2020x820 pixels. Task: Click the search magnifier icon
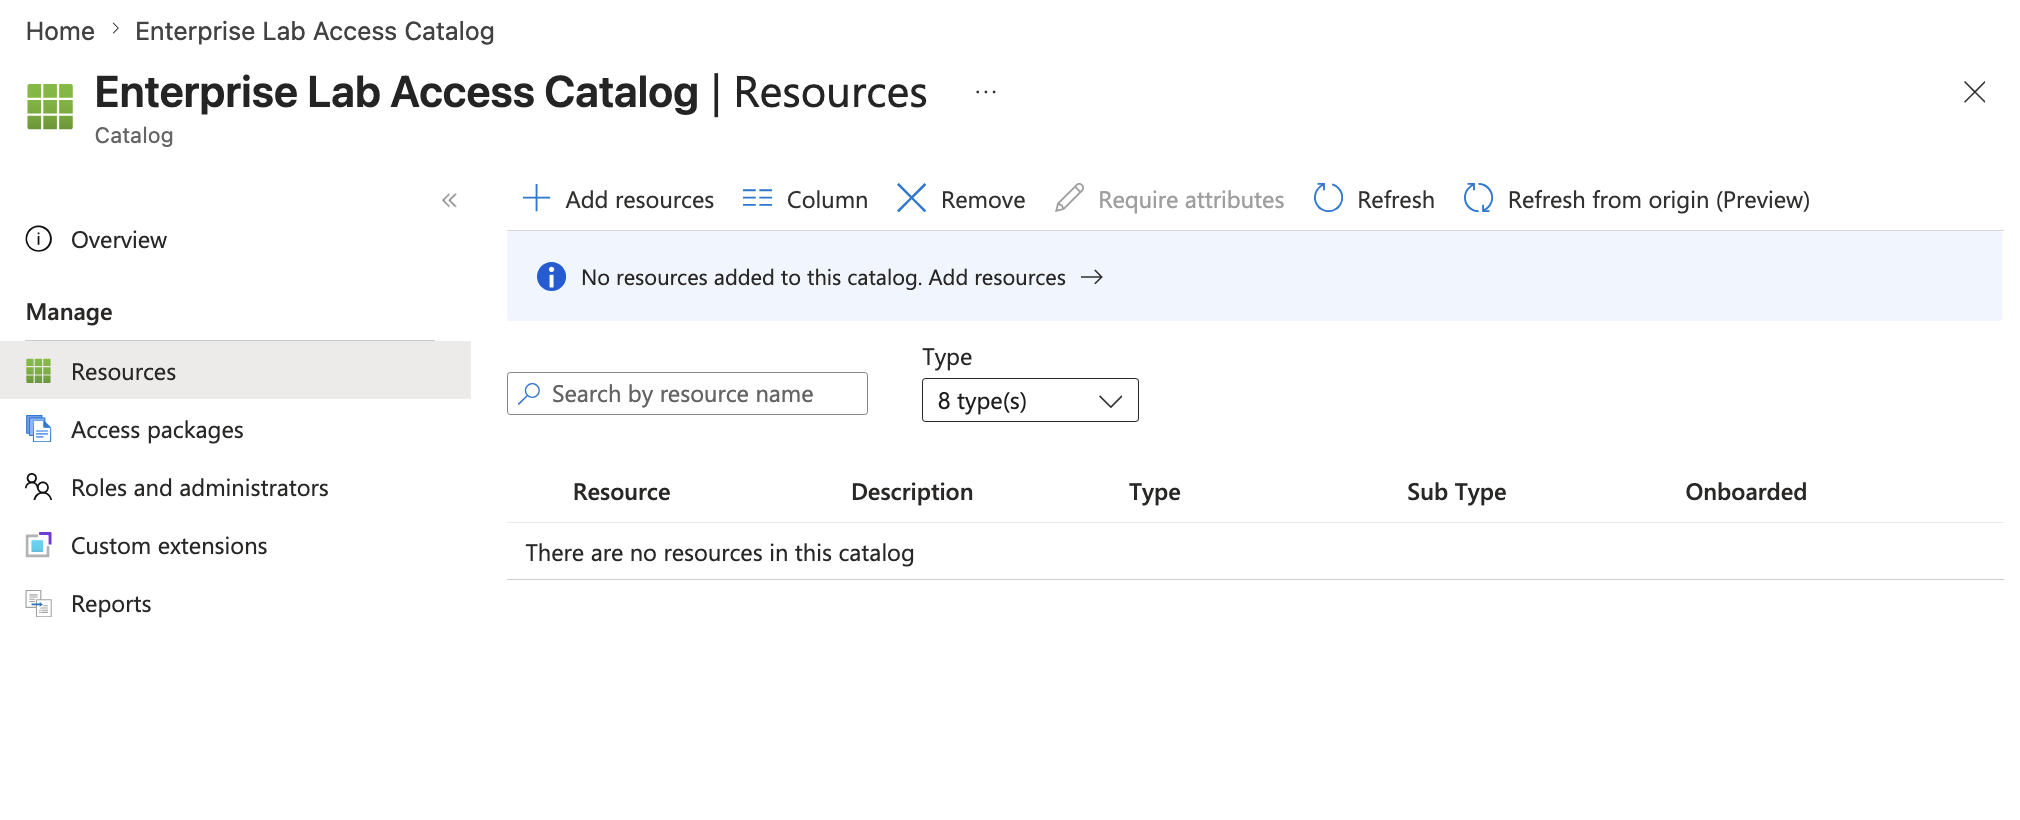(530, 393)
